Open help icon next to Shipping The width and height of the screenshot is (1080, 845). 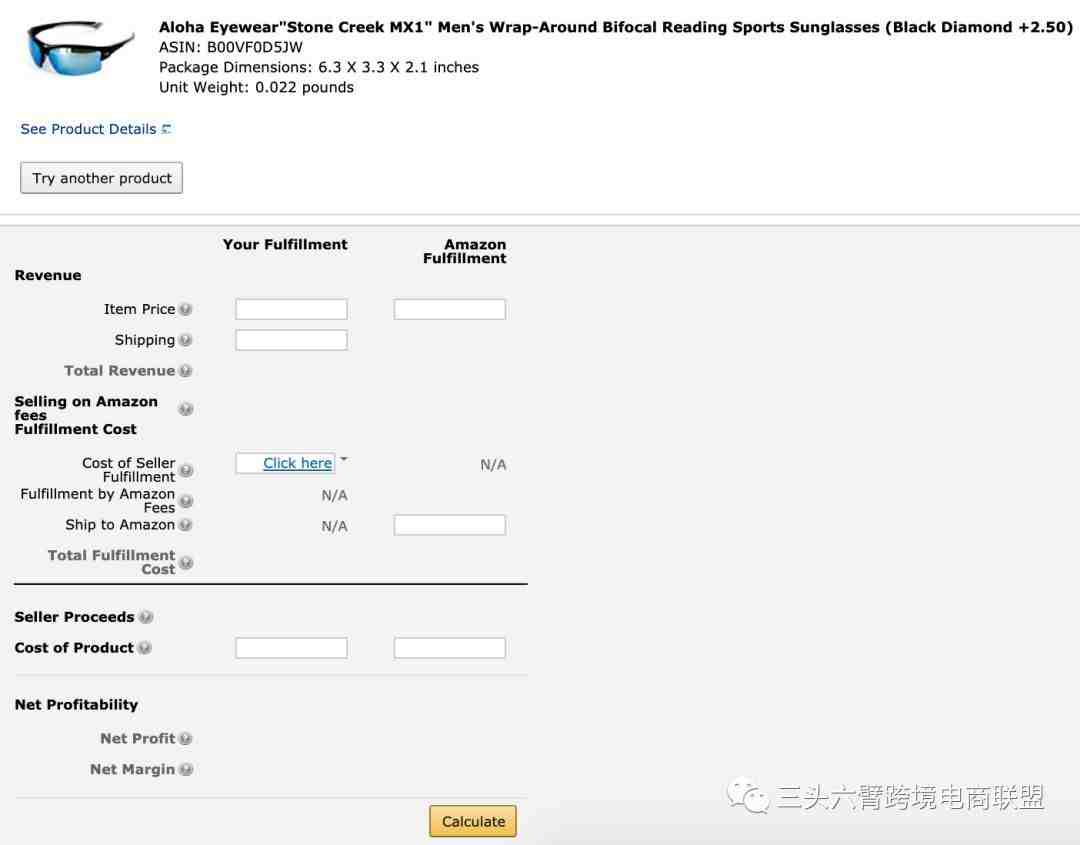185,340
